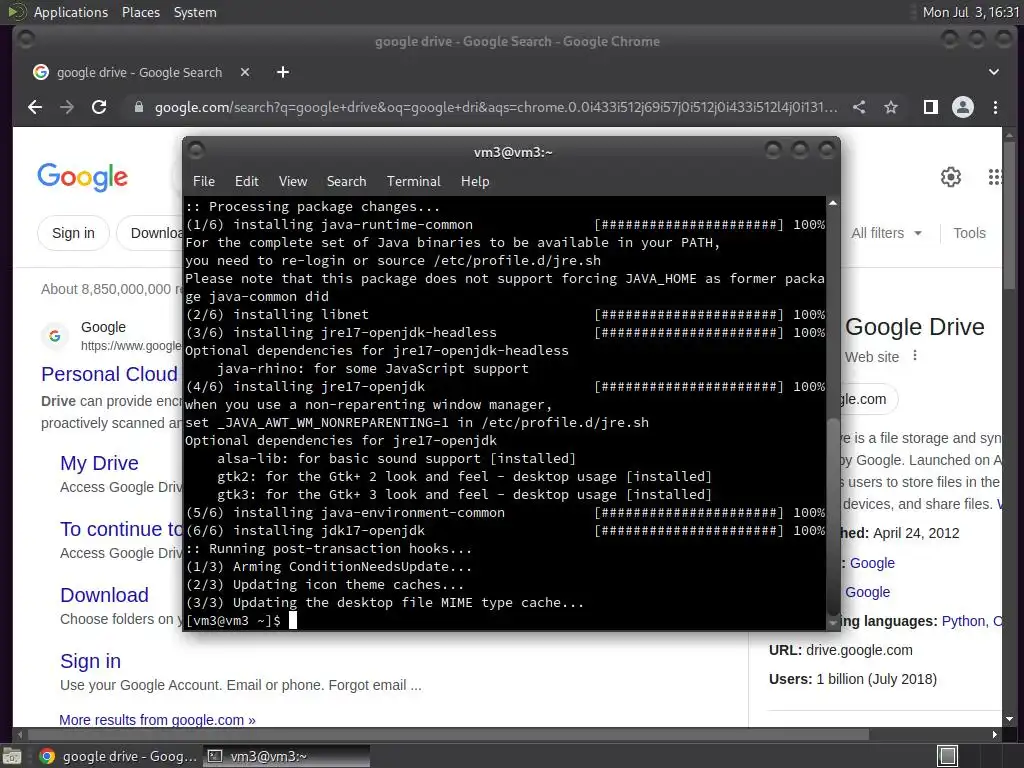Open terminal File menu

pyautogui.click(x=204, y=182)
